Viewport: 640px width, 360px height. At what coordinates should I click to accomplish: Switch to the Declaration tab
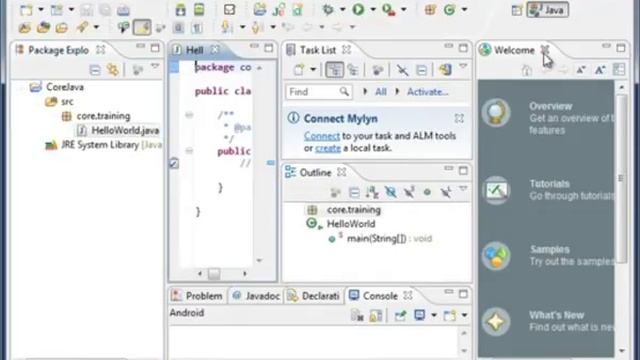(x=313, y=296)
